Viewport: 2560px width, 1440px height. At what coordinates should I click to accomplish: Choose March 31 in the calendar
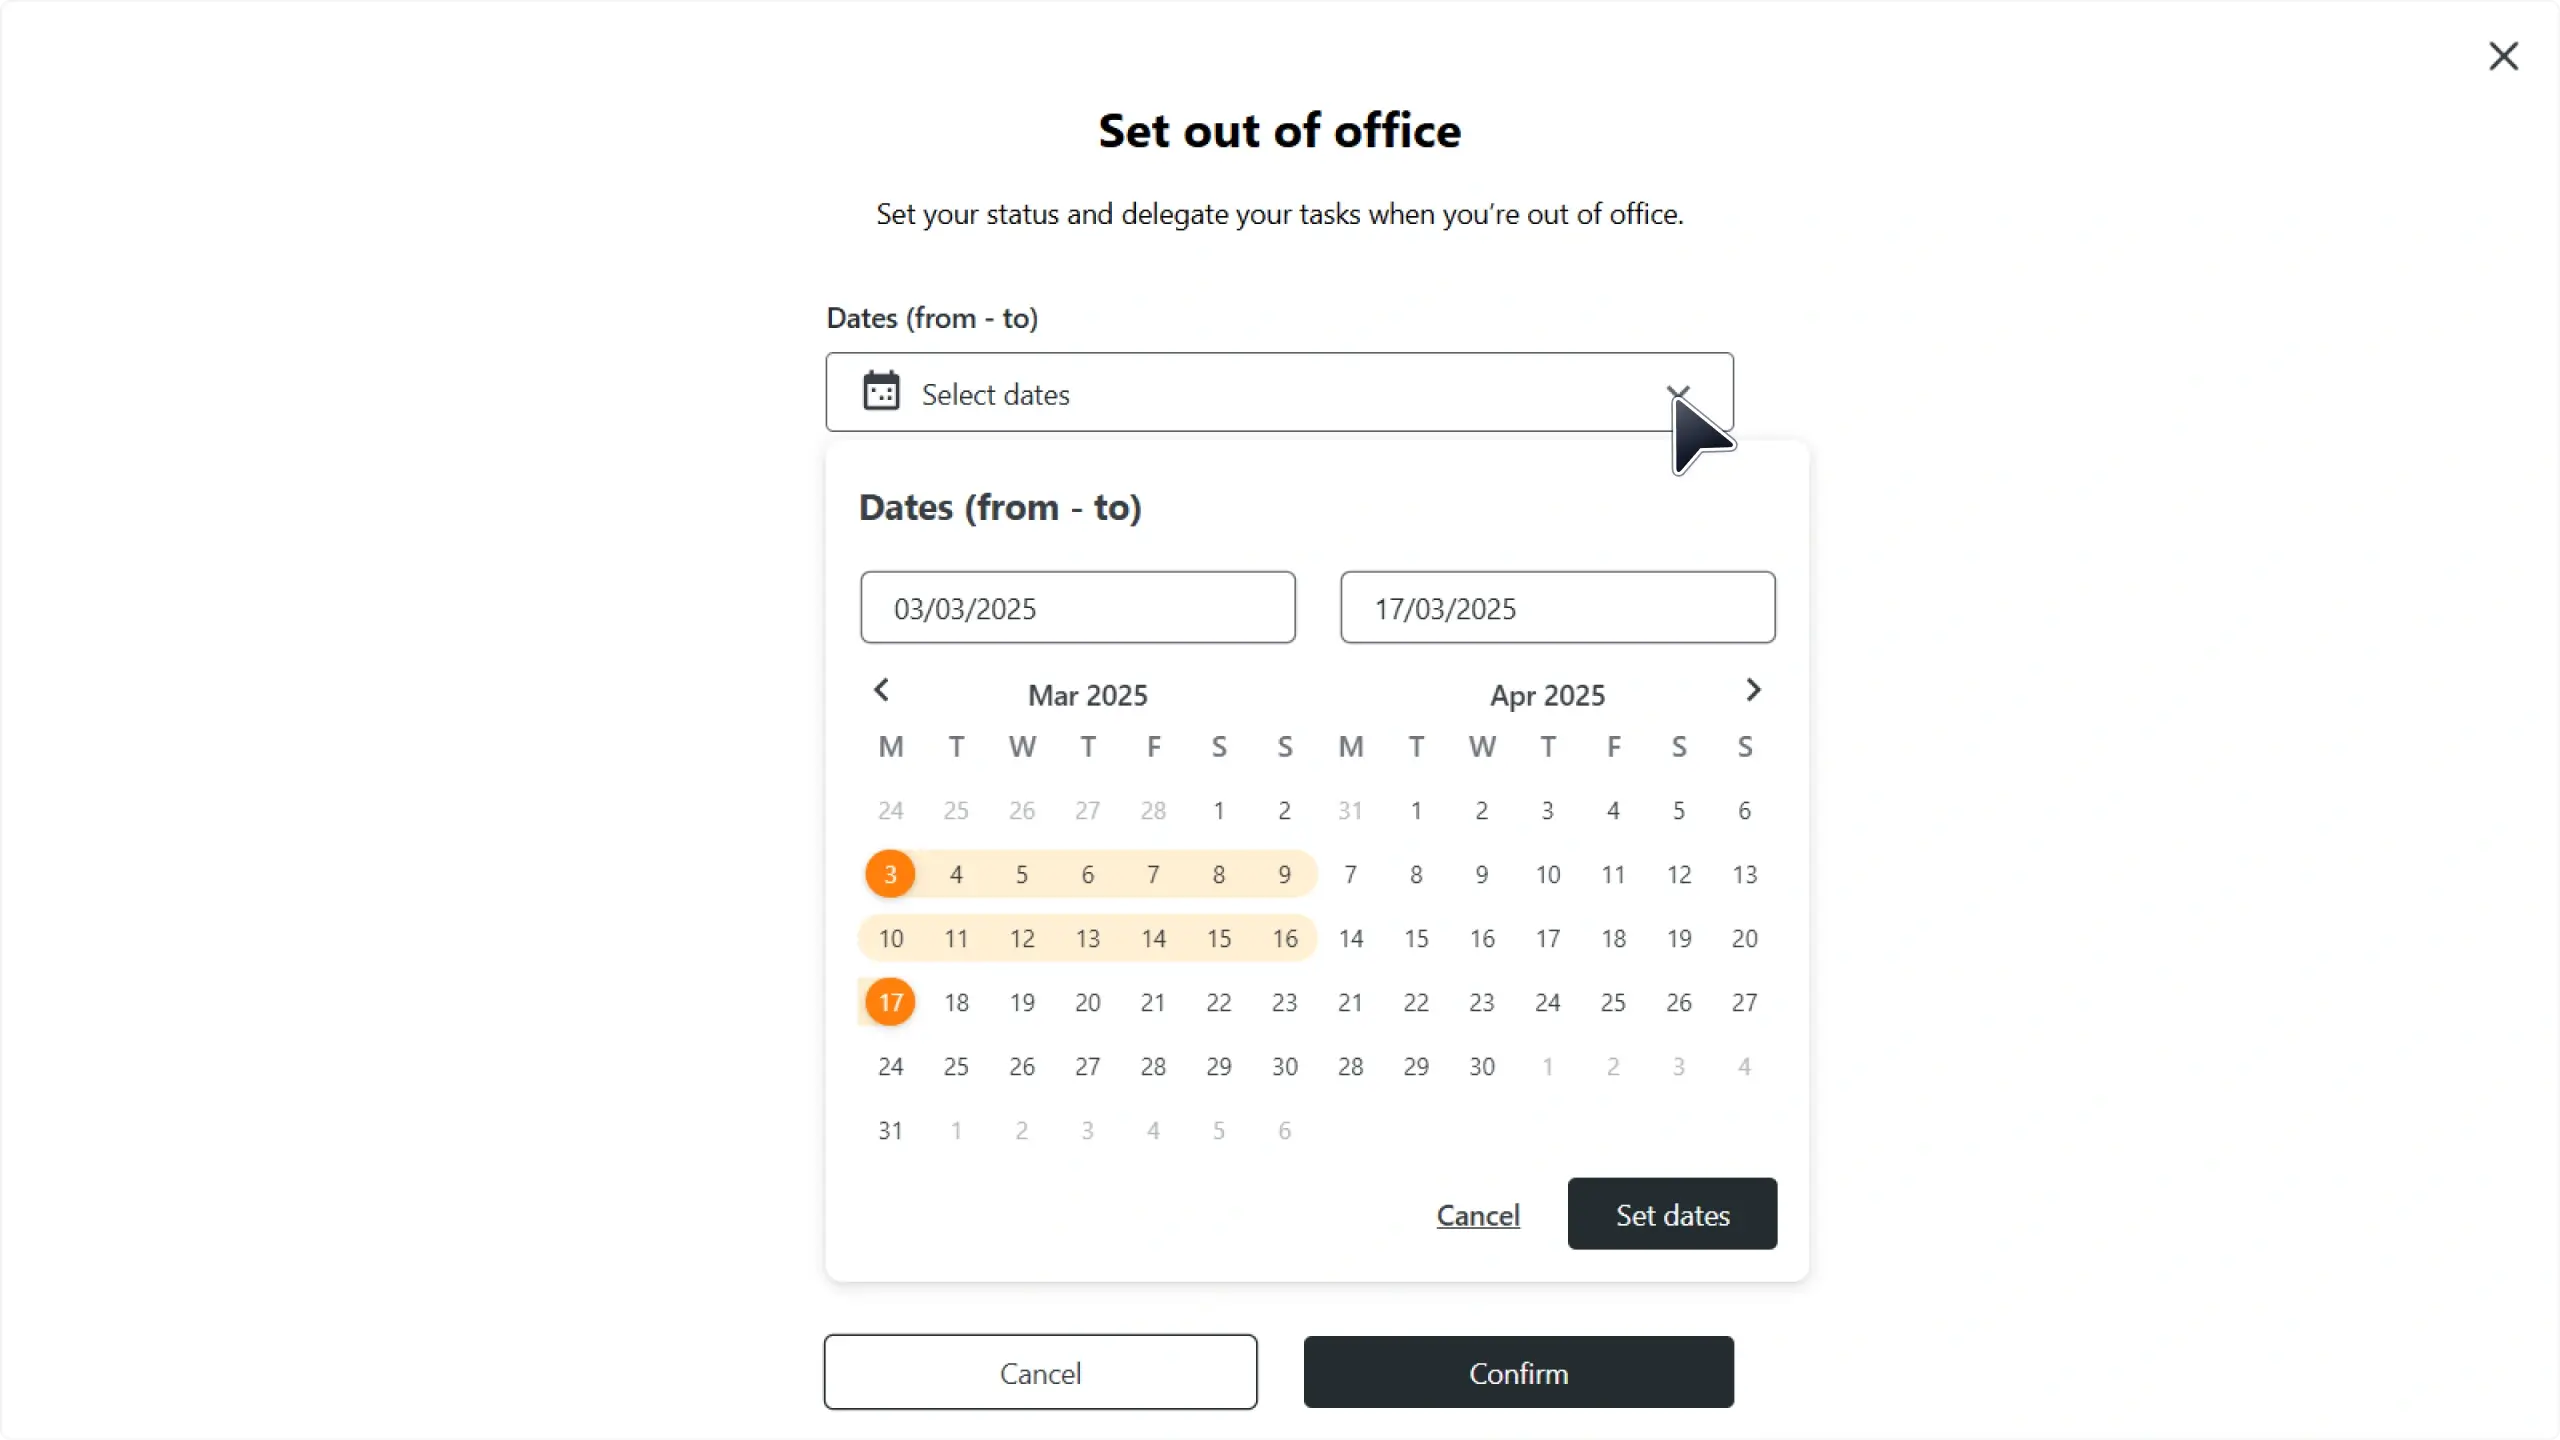[890, 1130]
